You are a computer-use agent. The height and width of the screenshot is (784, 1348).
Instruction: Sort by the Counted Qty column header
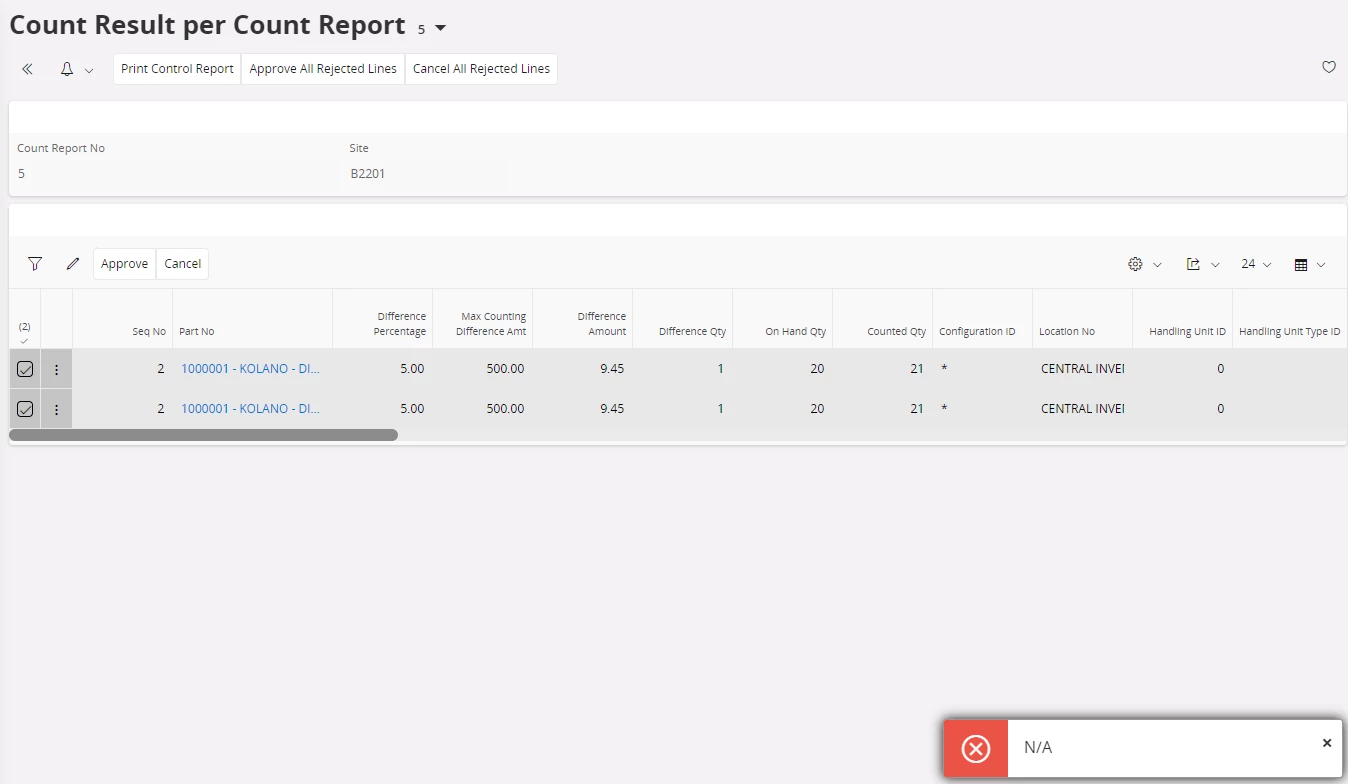pos(897,331)
